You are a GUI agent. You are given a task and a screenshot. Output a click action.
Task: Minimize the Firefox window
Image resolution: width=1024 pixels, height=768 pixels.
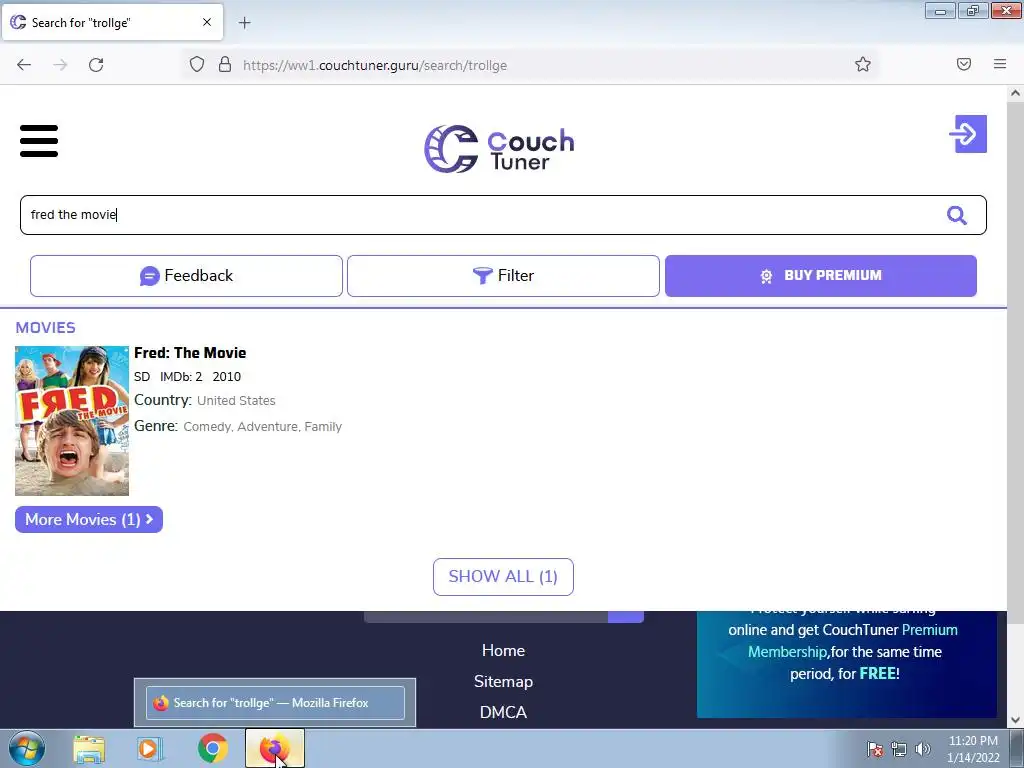click(940, 10)
